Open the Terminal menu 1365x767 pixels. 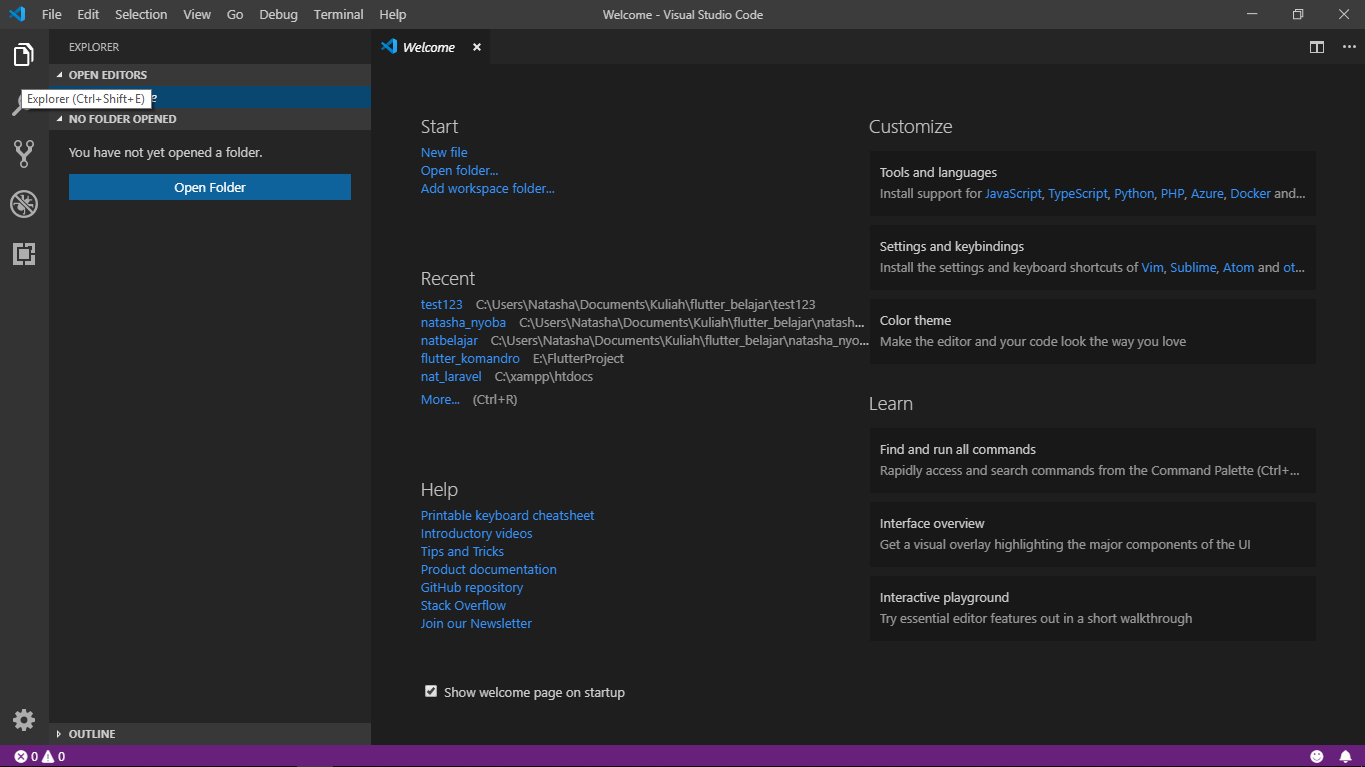coord(338,14)
